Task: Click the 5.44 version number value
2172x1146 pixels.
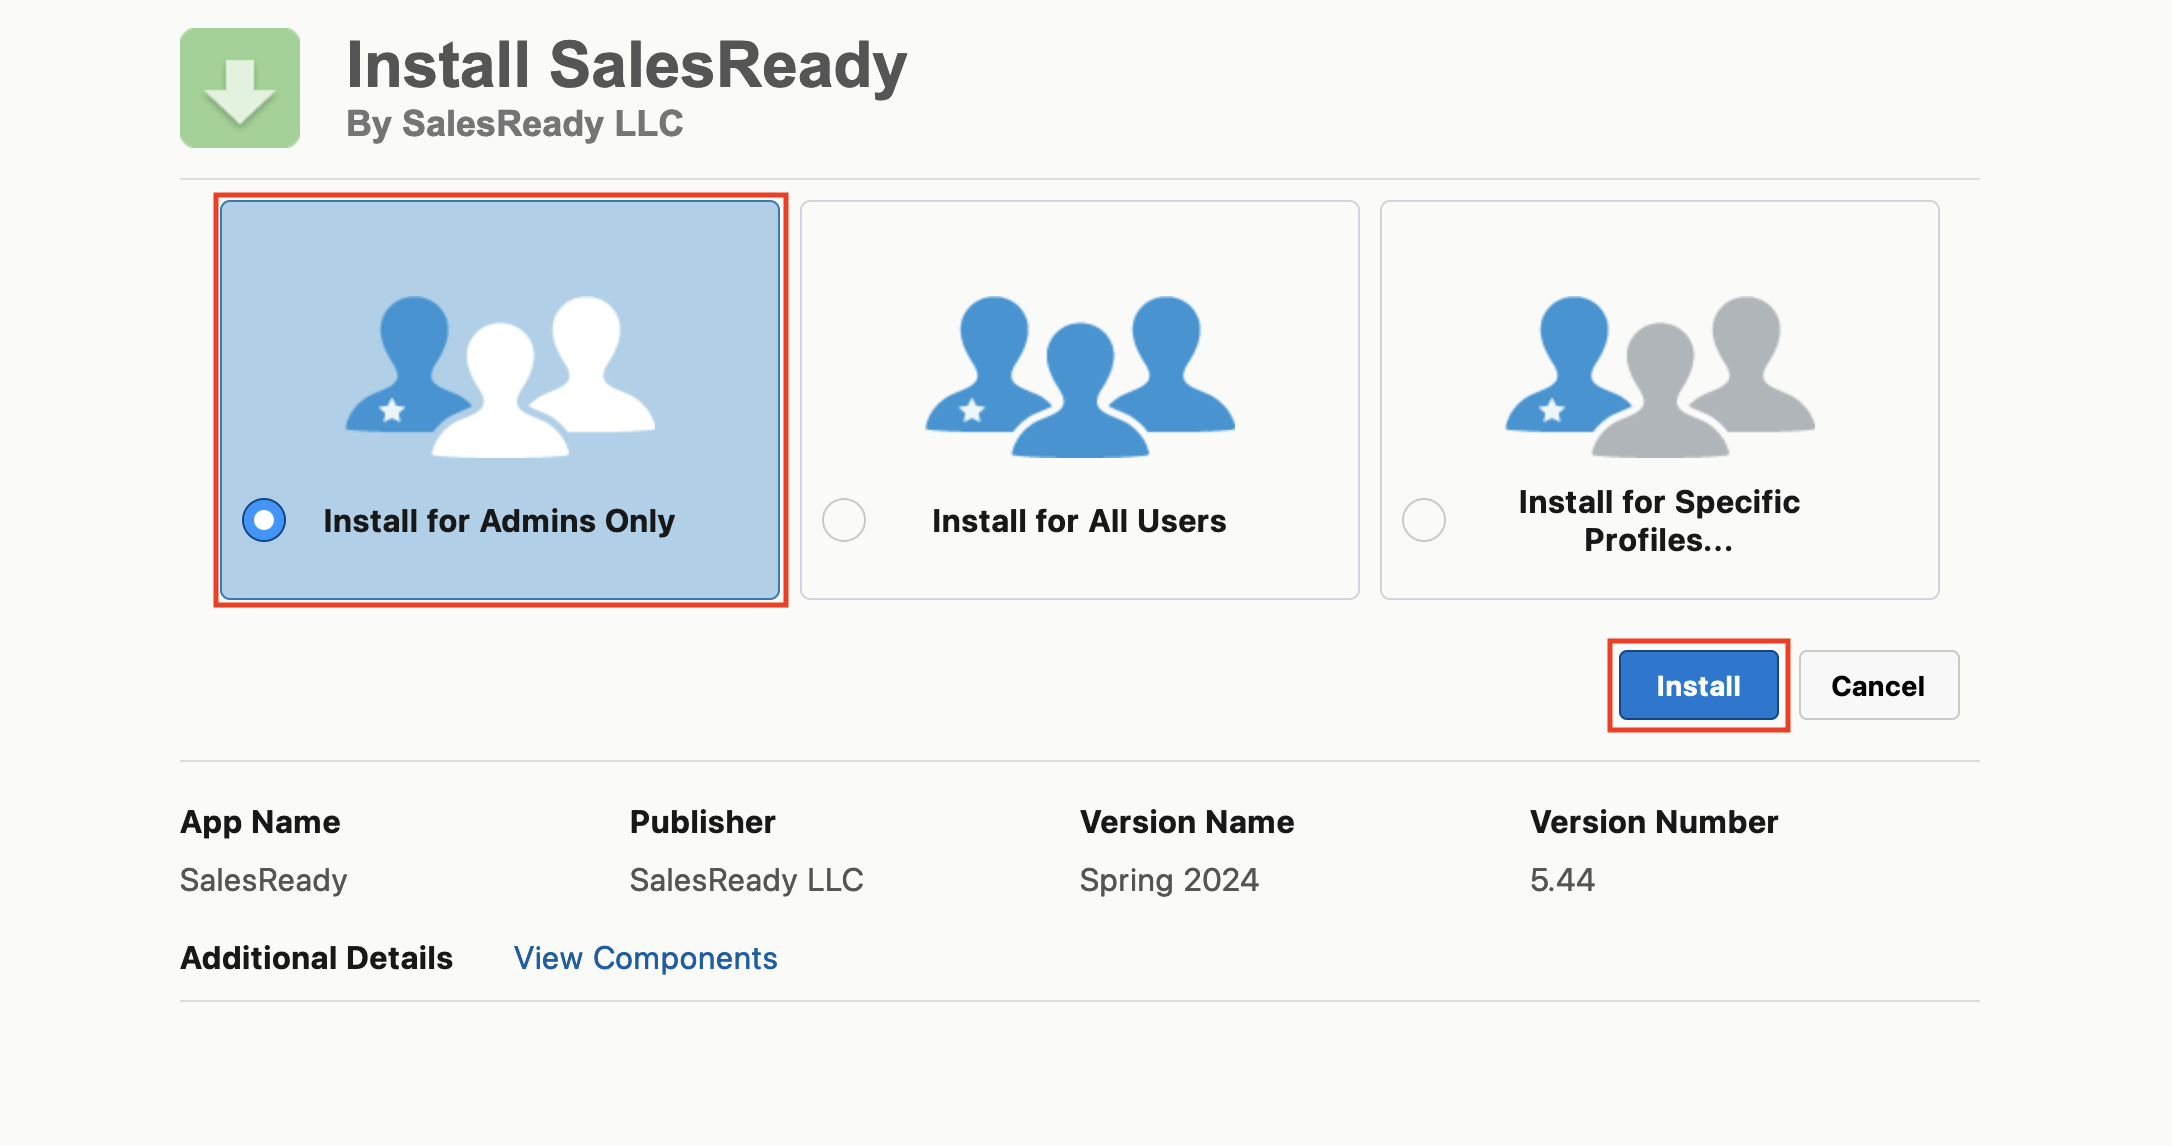Action: pos(1562,880)
